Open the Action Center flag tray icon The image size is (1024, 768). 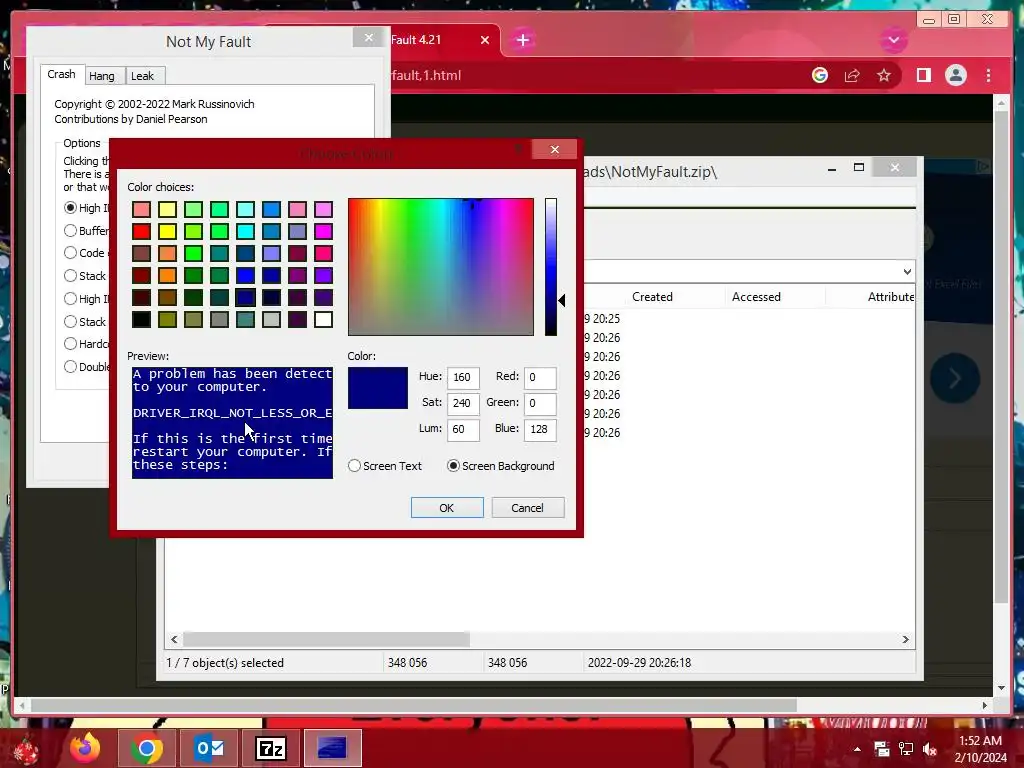[x=882, y=749]
